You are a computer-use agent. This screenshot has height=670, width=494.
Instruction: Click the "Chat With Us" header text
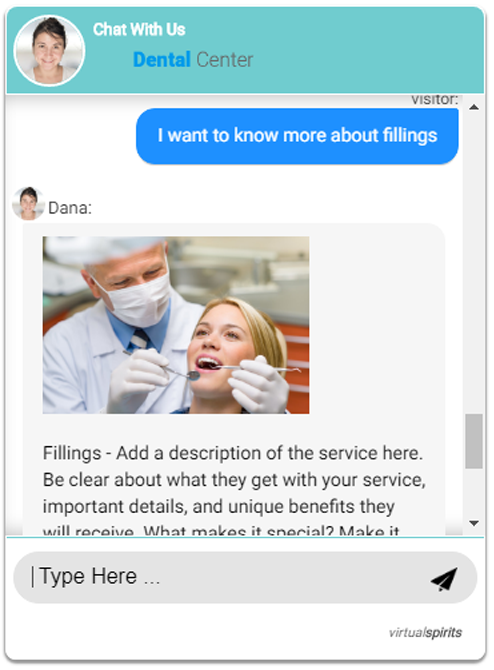139,29
